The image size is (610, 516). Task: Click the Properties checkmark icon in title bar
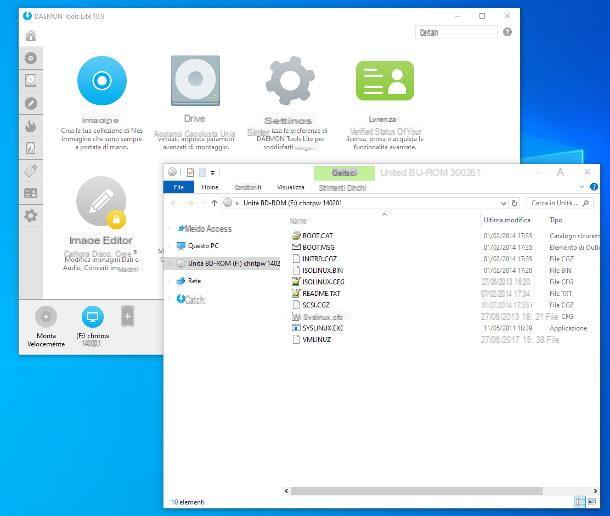coord(190,172)
